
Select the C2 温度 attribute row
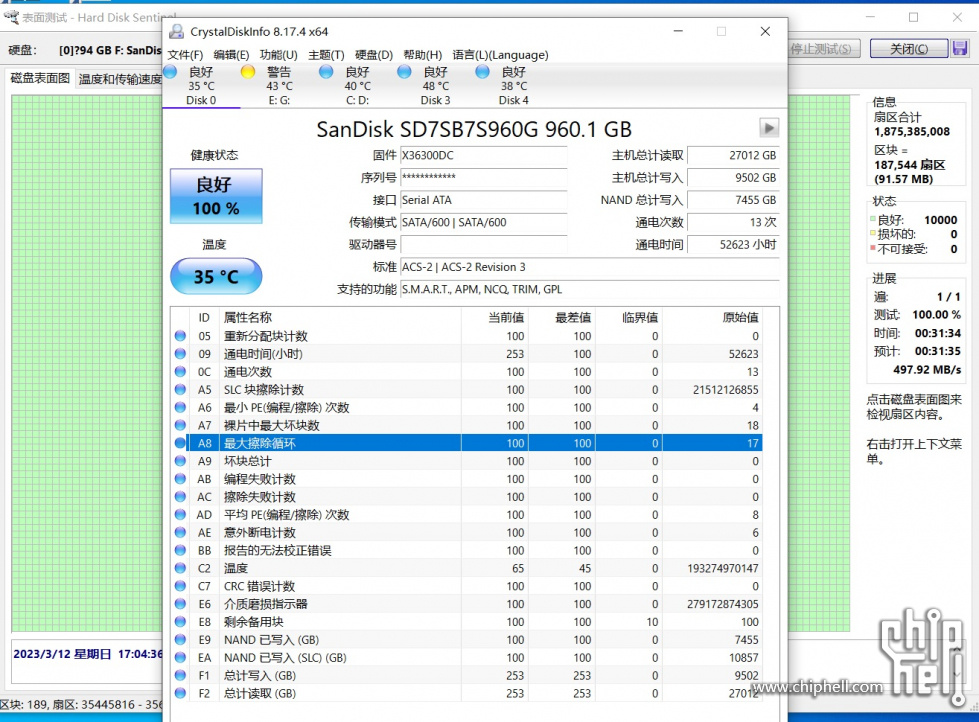pyautogui.click(x=466, y=568)
